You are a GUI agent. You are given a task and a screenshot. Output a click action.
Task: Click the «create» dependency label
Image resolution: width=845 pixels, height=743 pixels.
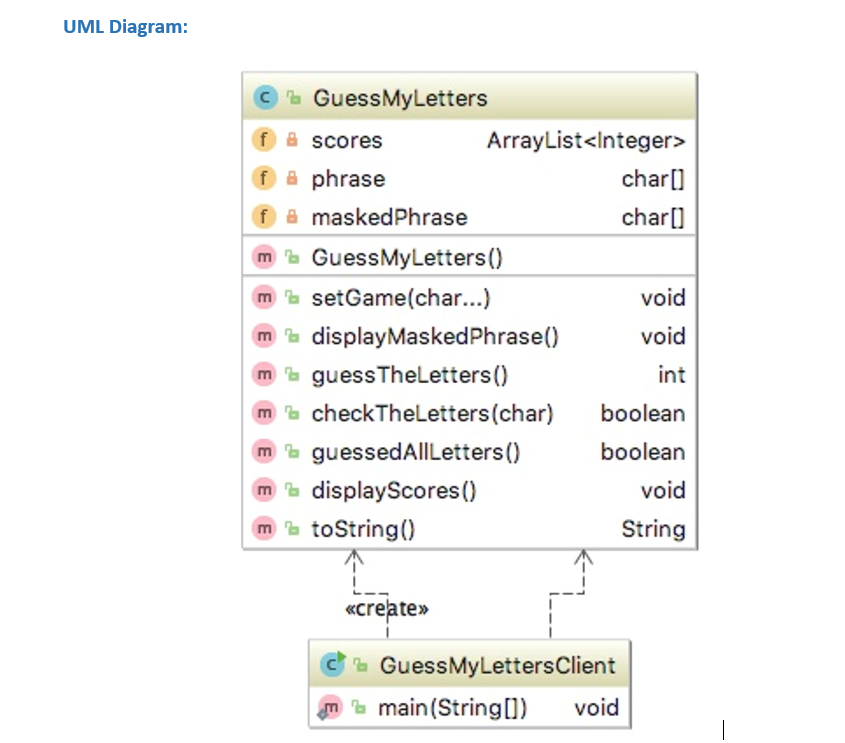[385, 607]
